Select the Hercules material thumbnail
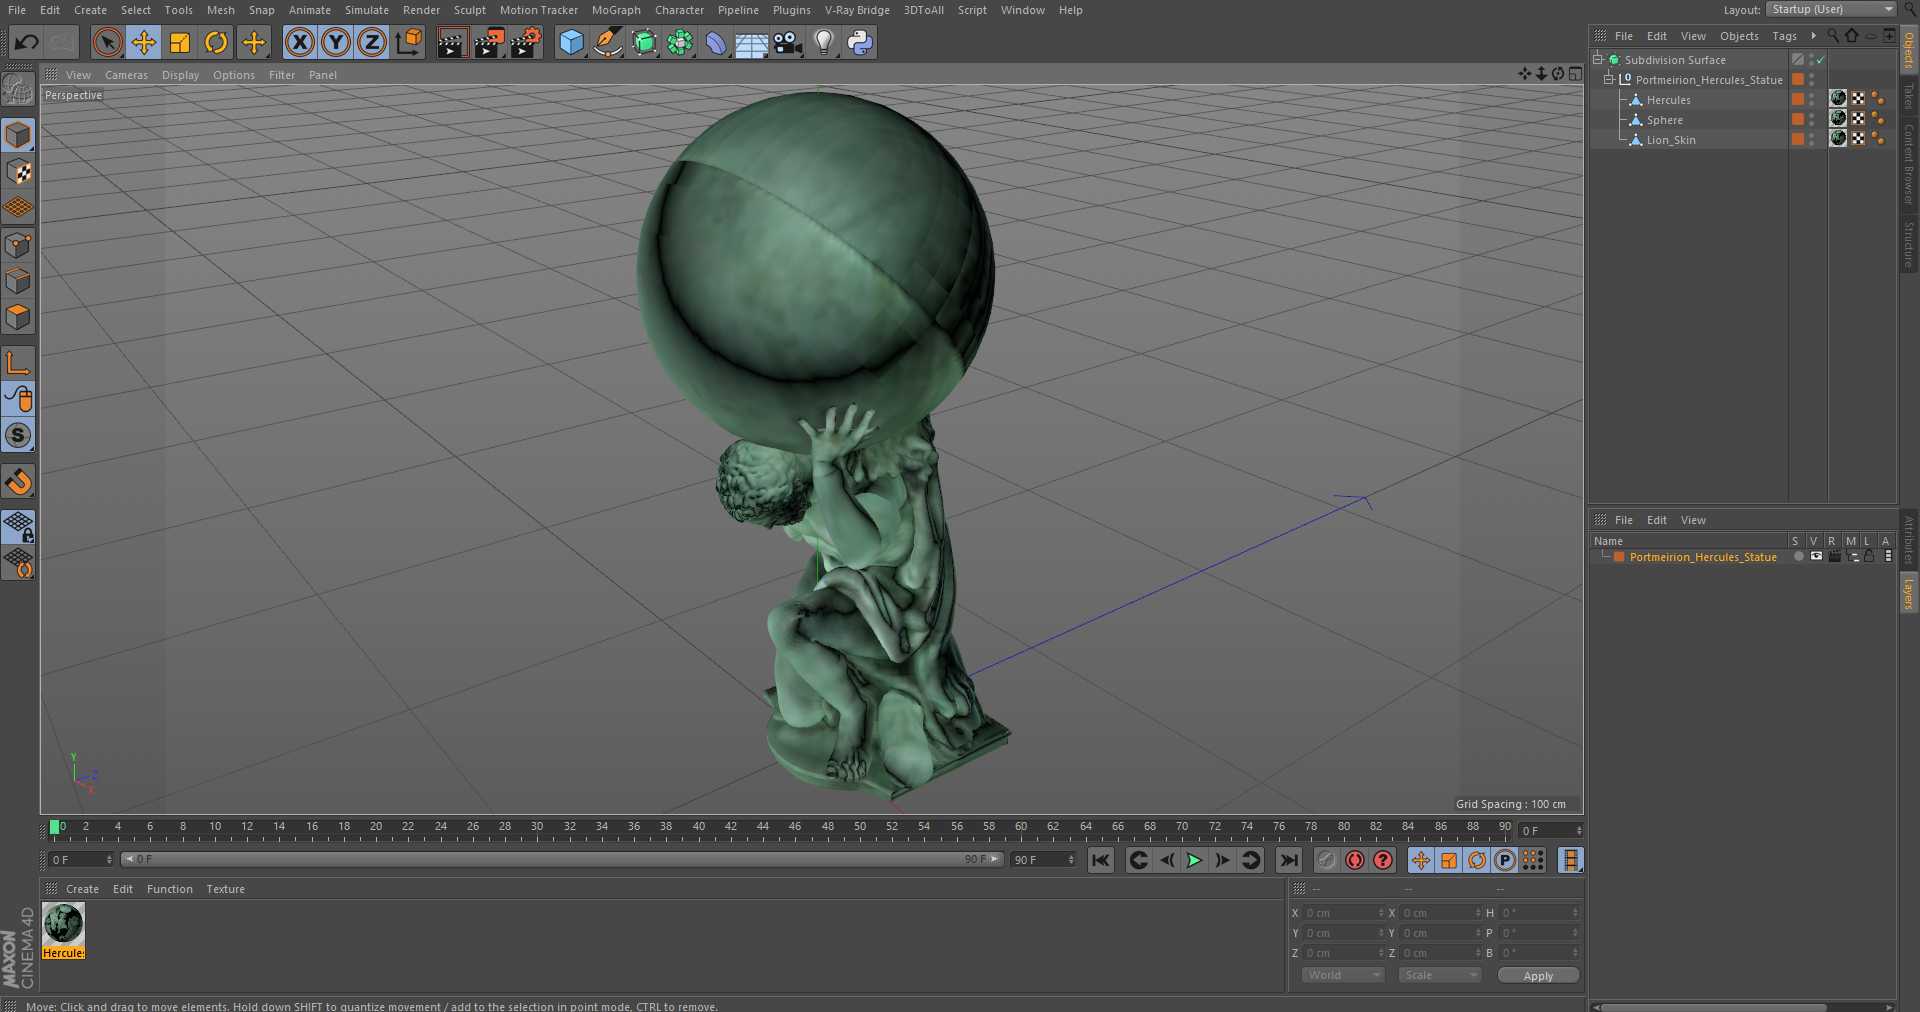 tap(63, 924)
